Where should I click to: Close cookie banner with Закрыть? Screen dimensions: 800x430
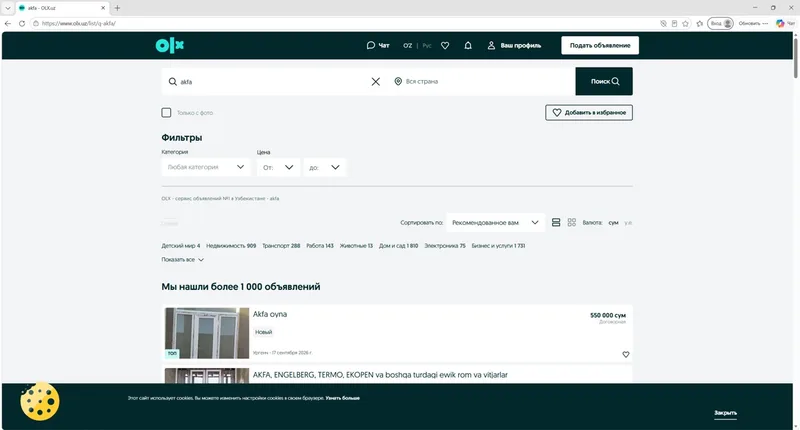click(x=725, y=413)
